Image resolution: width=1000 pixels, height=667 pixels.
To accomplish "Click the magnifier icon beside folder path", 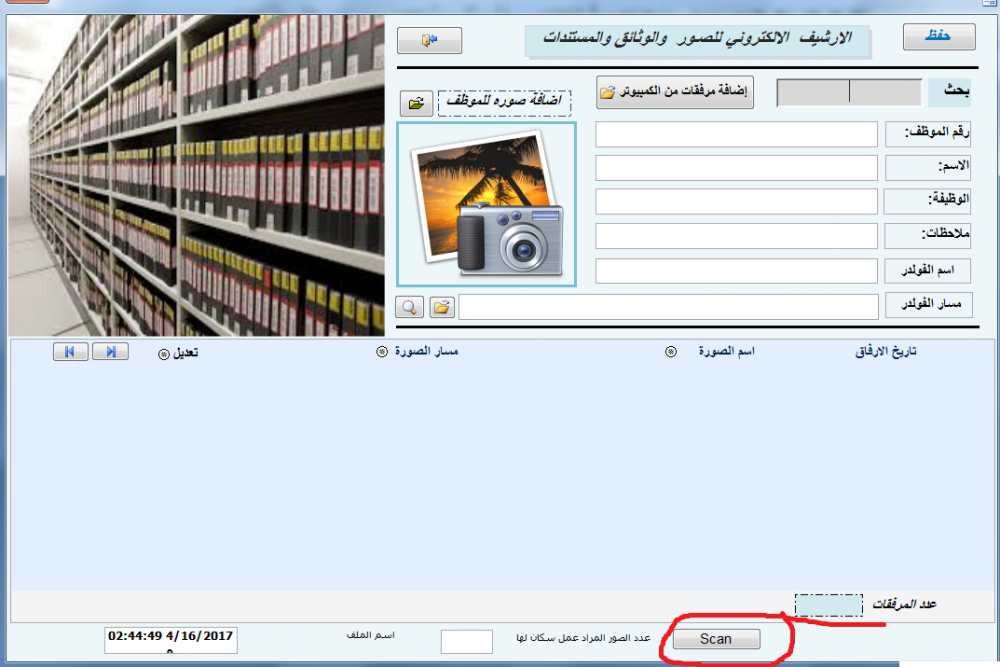I will (x=409, y=307).
